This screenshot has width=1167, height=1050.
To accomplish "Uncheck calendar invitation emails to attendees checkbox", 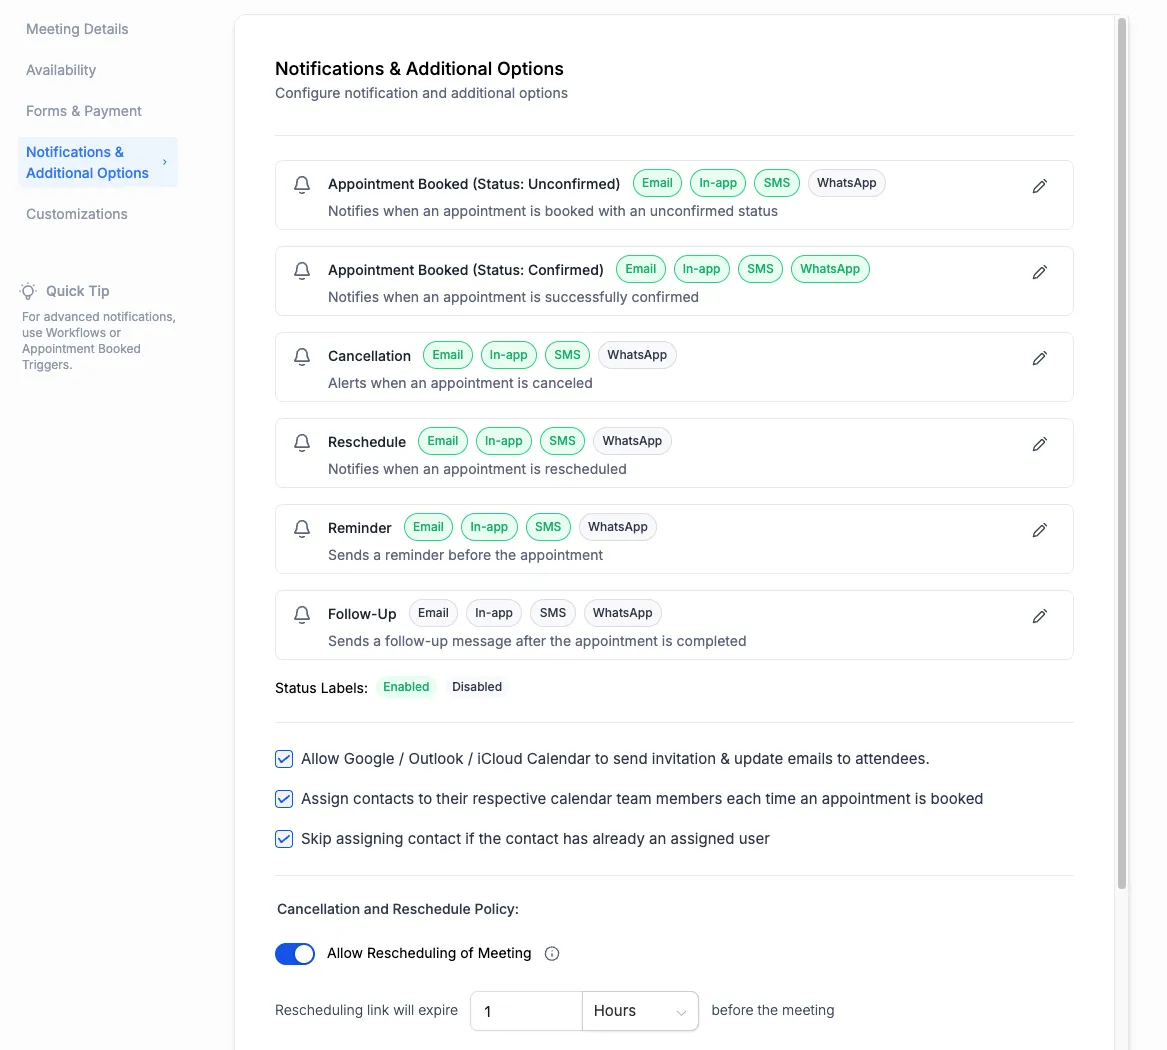I will point(284,759).
